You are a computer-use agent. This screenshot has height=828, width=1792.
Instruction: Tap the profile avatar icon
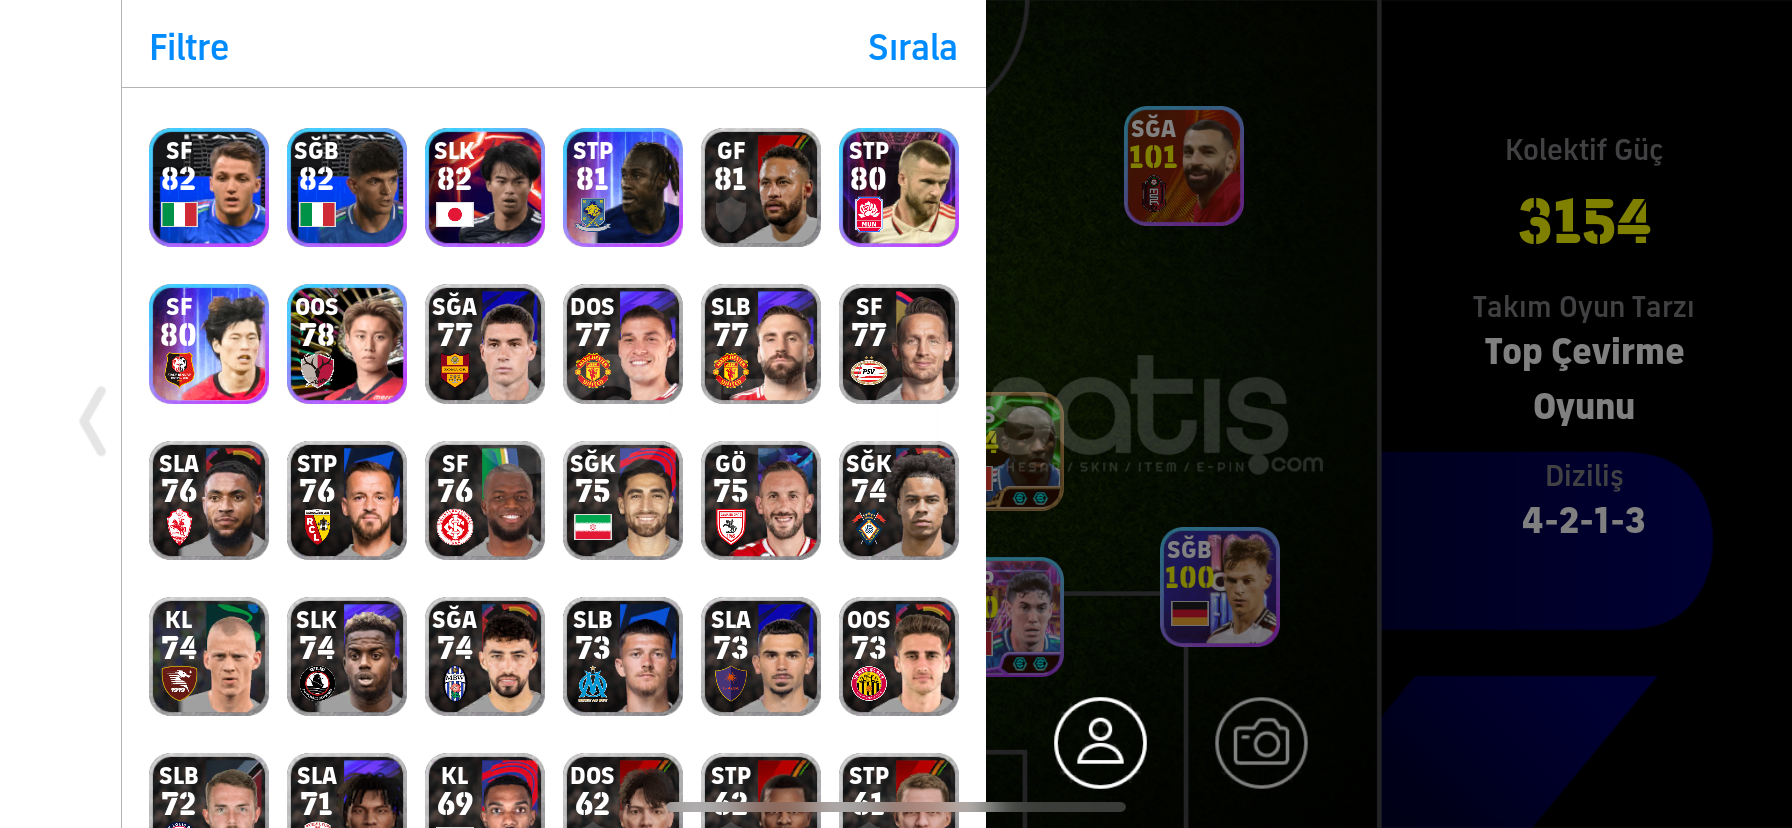pos(1100,743)
